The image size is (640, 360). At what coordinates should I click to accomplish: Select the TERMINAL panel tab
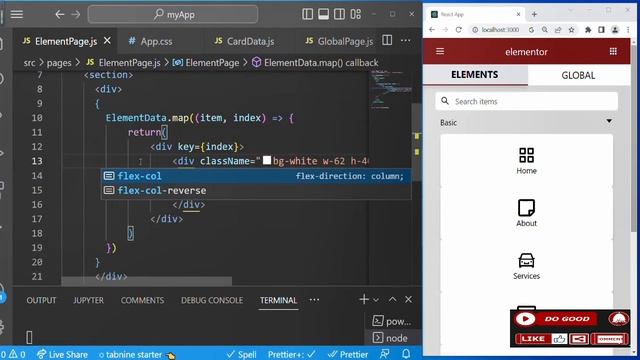tap(279, 300)
